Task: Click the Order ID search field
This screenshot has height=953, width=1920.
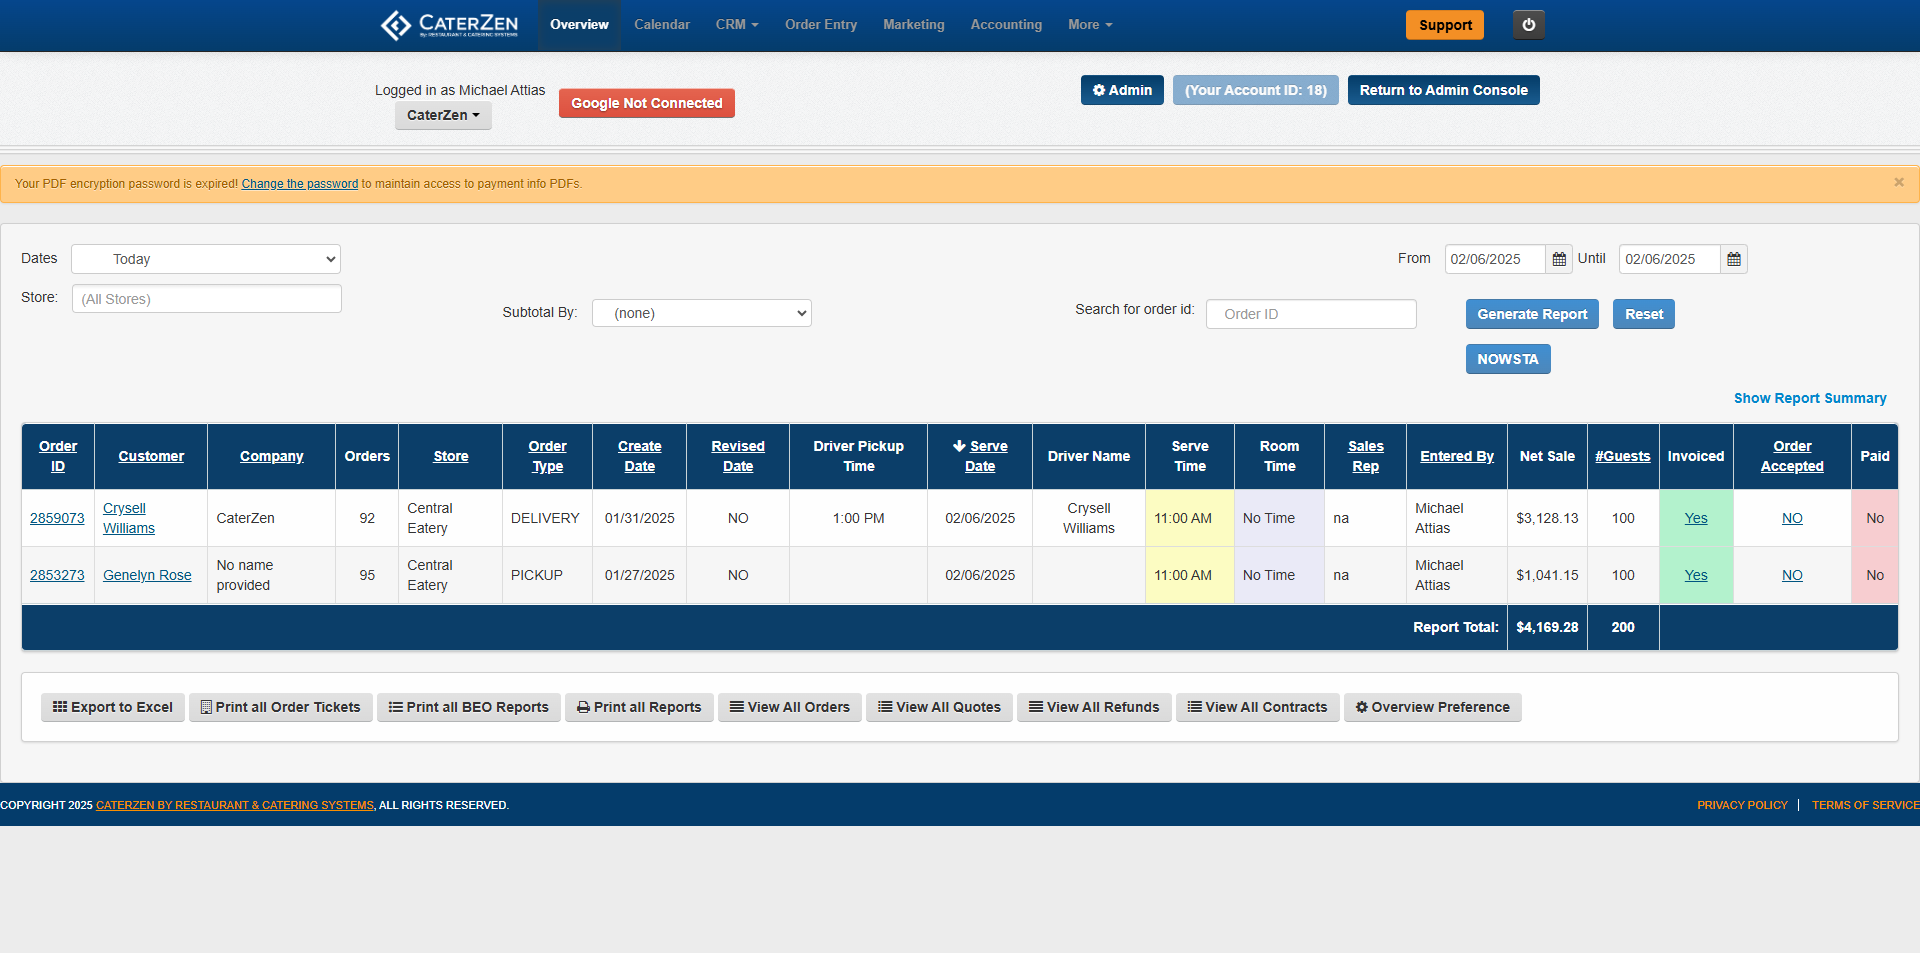Action: pyautogui.click(x=1311, y=314)
